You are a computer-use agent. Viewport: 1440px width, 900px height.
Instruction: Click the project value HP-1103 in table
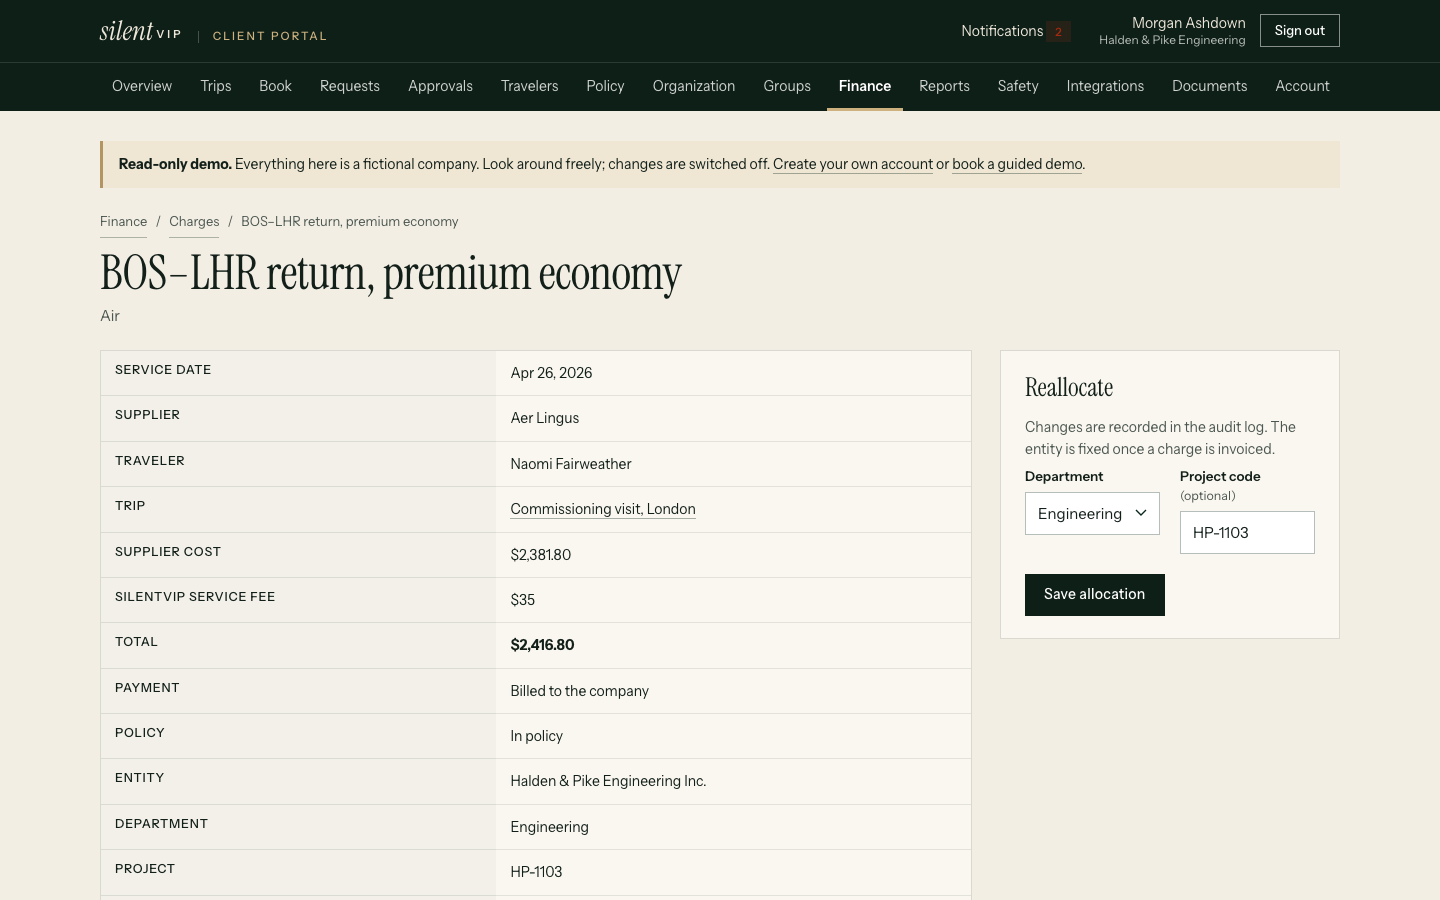[x=536, y=872]
